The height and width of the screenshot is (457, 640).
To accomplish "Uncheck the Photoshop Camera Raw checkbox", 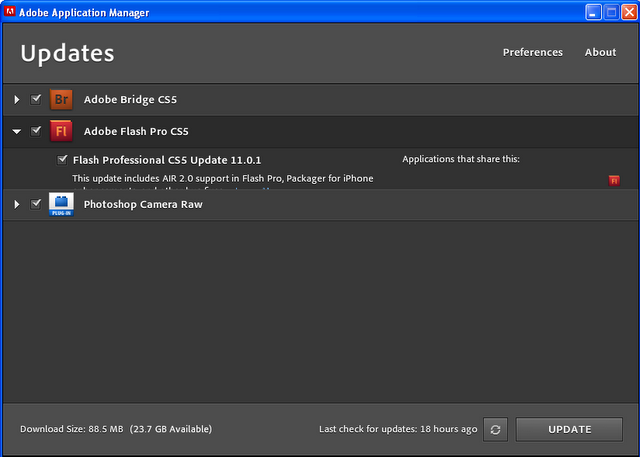I will click(36, 204).
